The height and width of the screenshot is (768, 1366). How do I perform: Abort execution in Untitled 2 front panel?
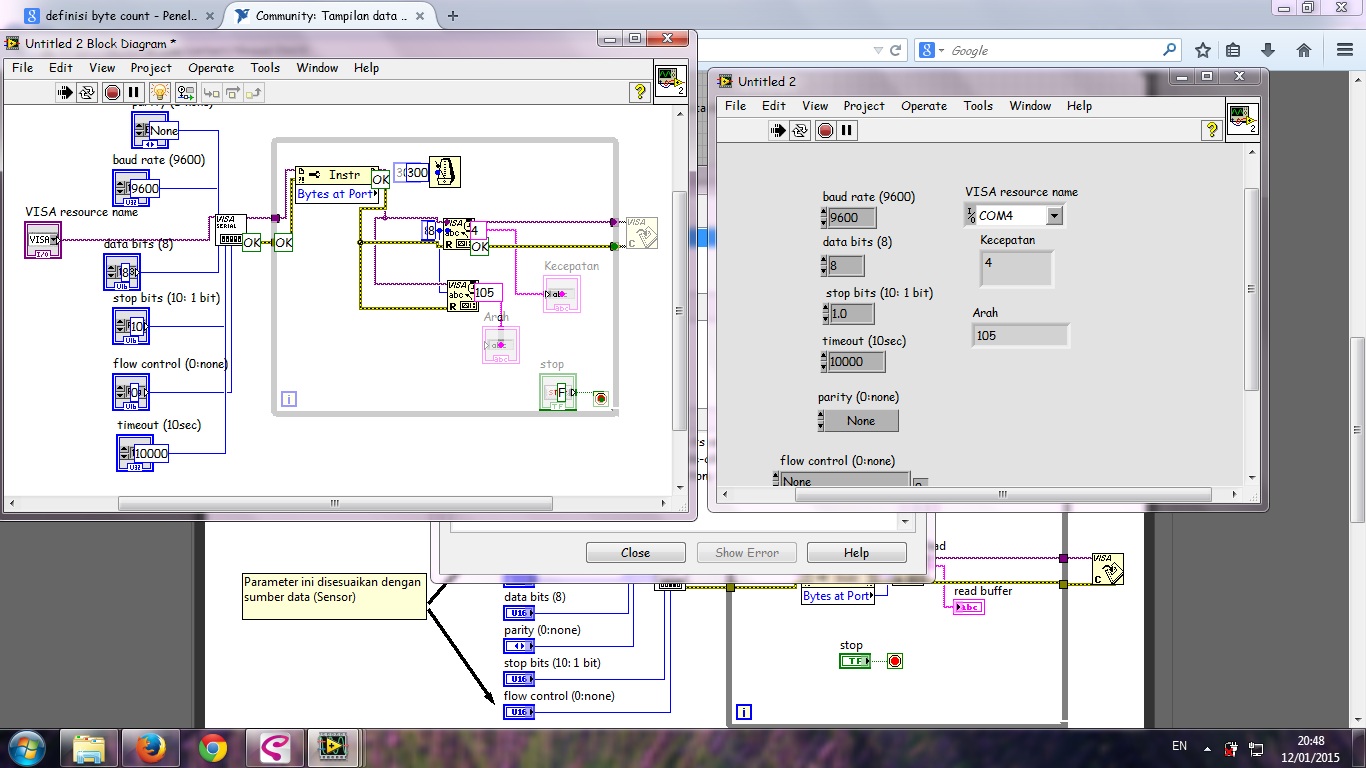pos(825,130)
